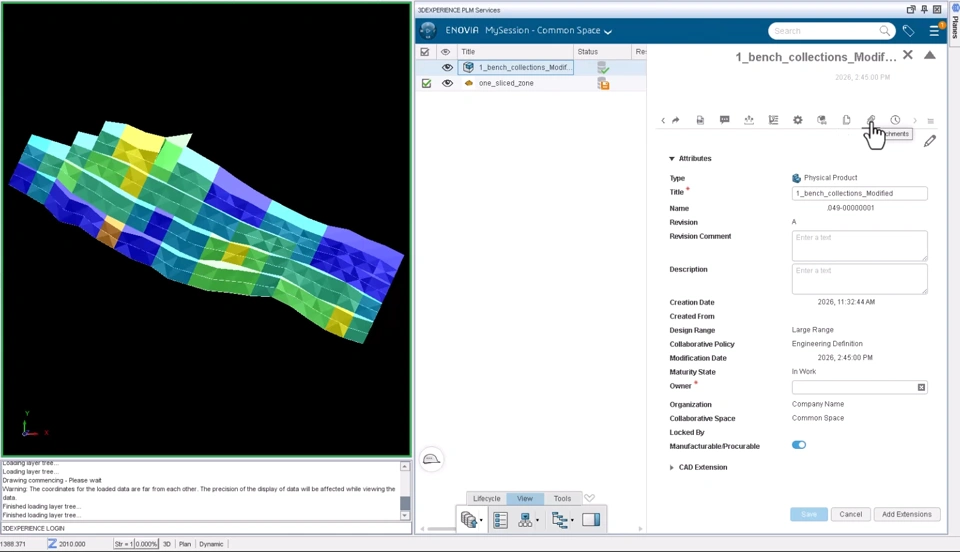Clear the Owner field with the X button
960x552 pixels.
(921, 387)
